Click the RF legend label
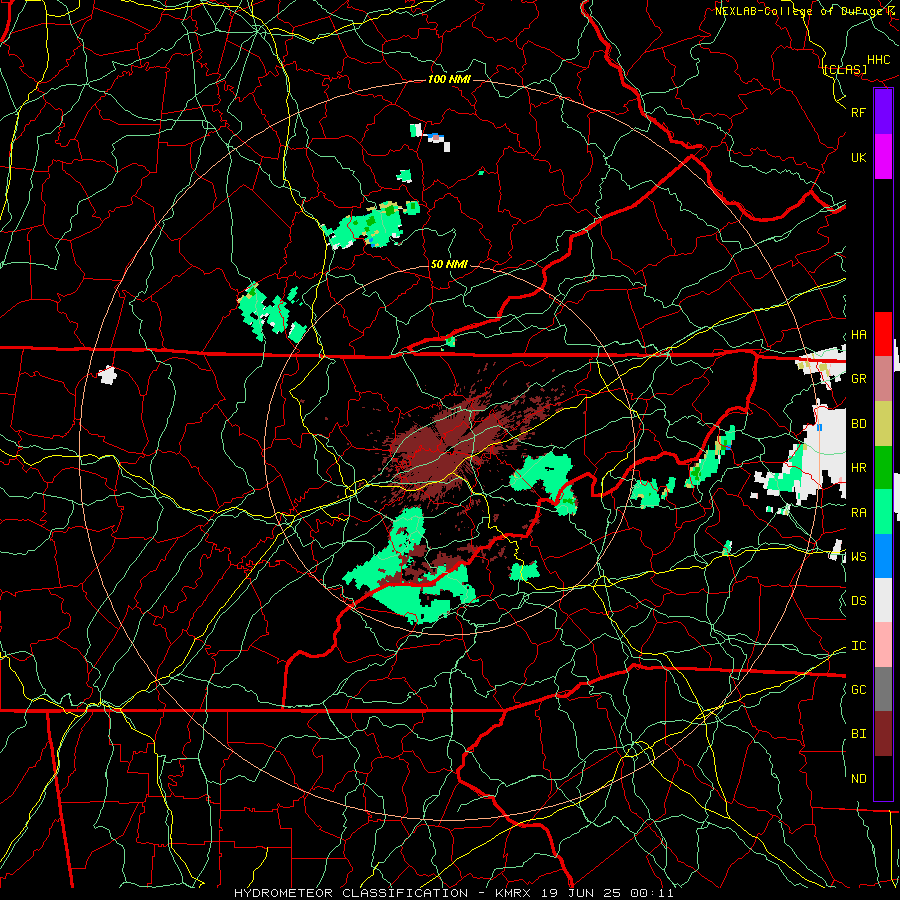The image size is (900, 900). coord(858,112)
